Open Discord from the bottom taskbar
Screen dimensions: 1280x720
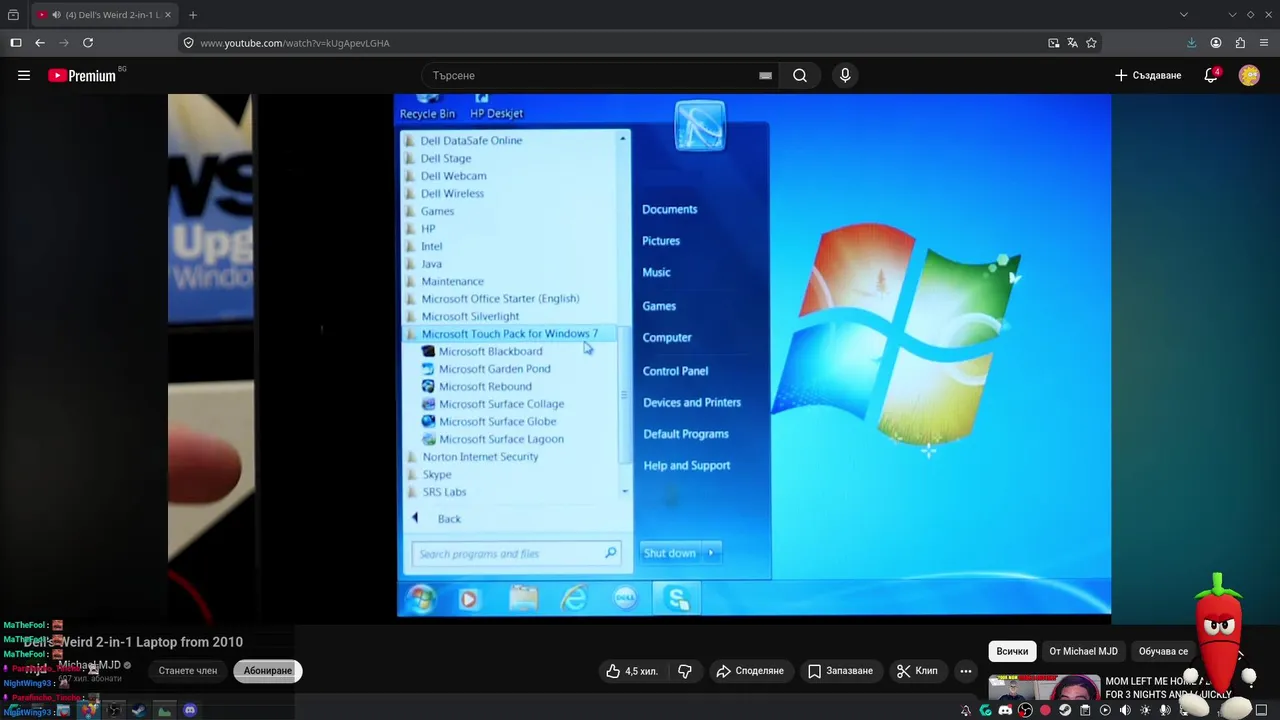tap(190, 710)
